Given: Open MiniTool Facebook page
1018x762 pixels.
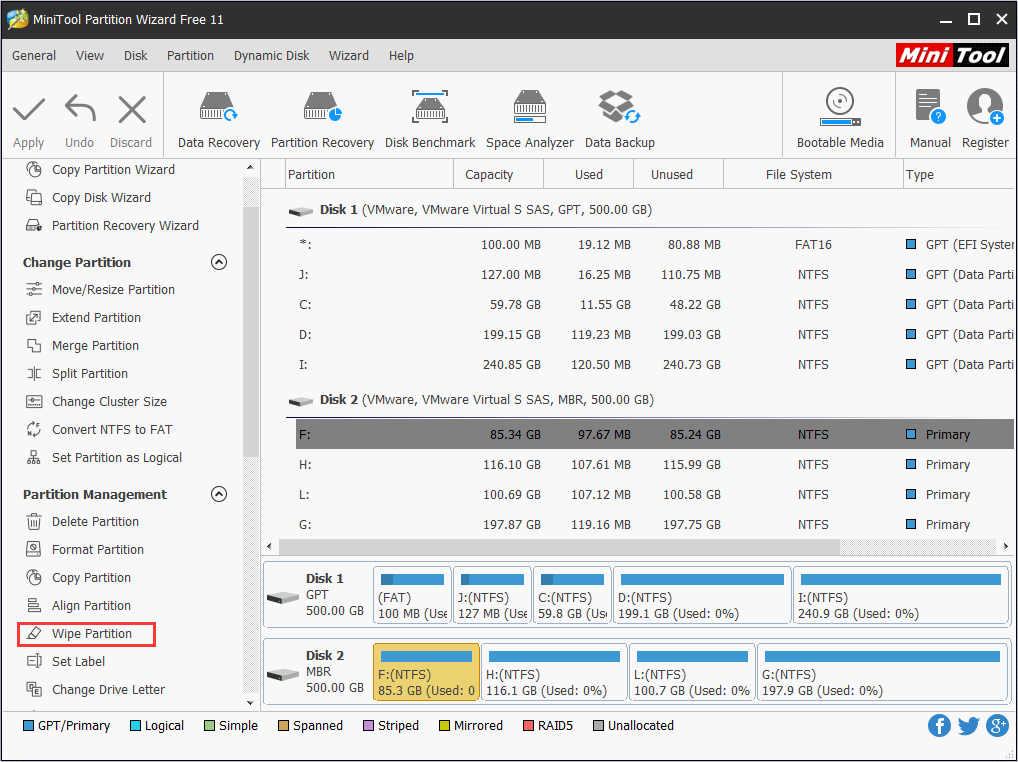Looking at the screenshot, I should pyautogui.click(x=939, y=725).
